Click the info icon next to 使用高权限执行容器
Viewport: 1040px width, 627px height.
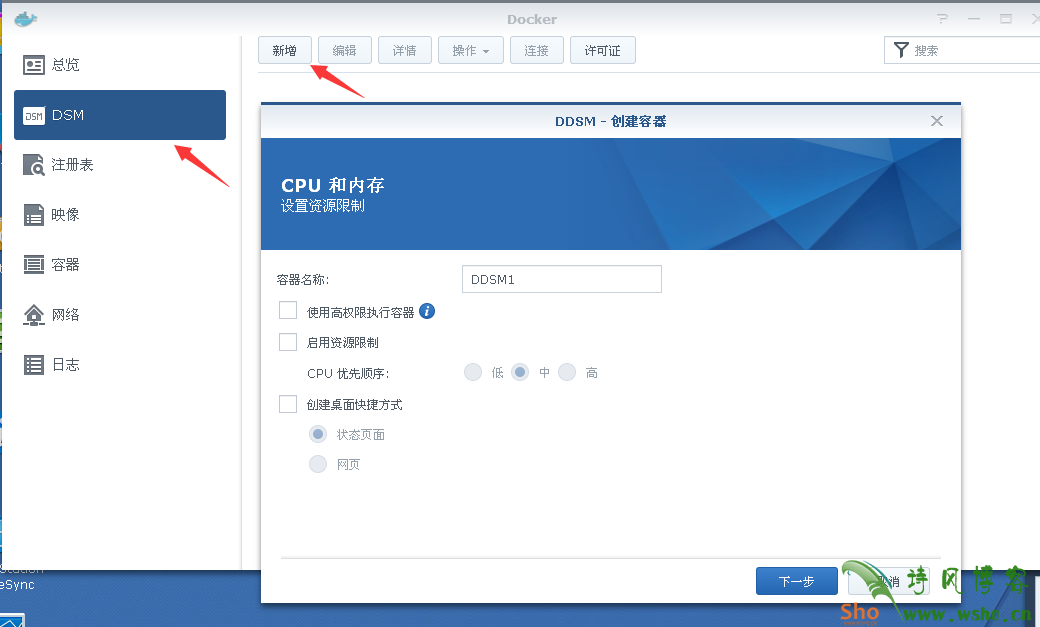pos(426,310)
